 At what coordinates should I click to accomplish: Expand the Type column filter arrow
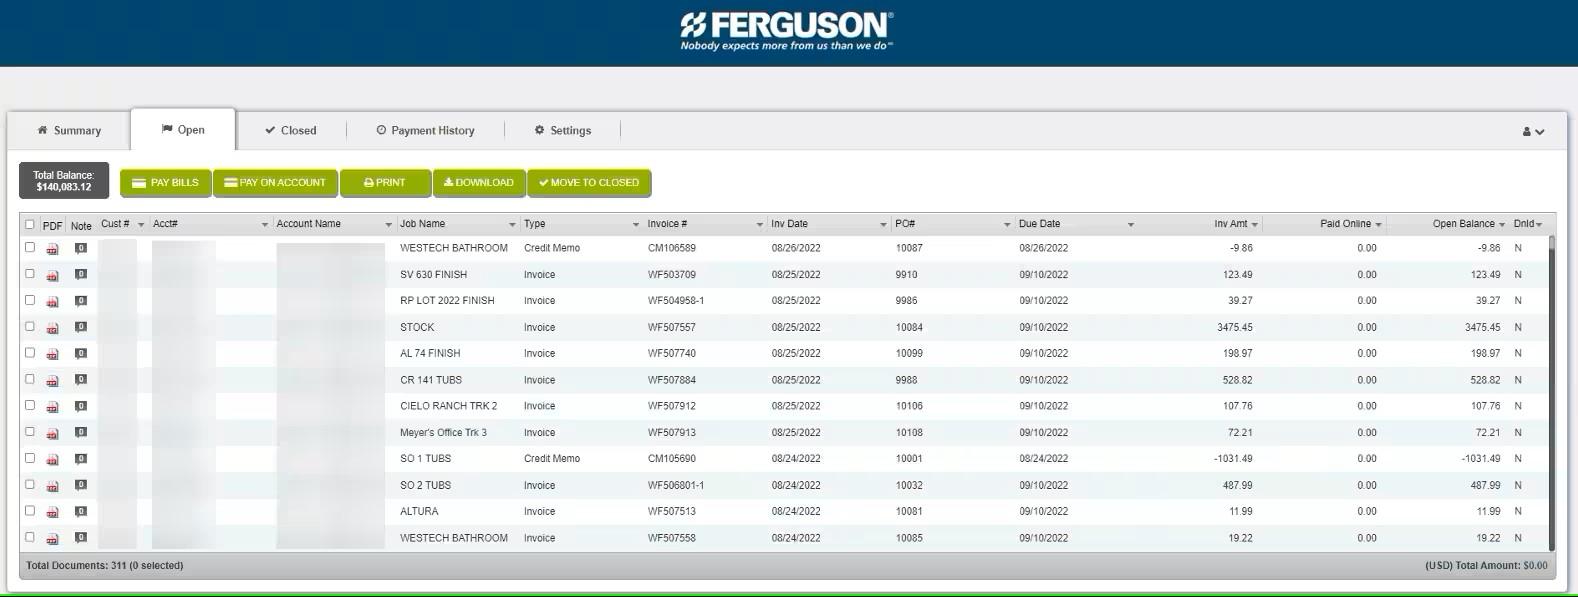pos(636,225)
